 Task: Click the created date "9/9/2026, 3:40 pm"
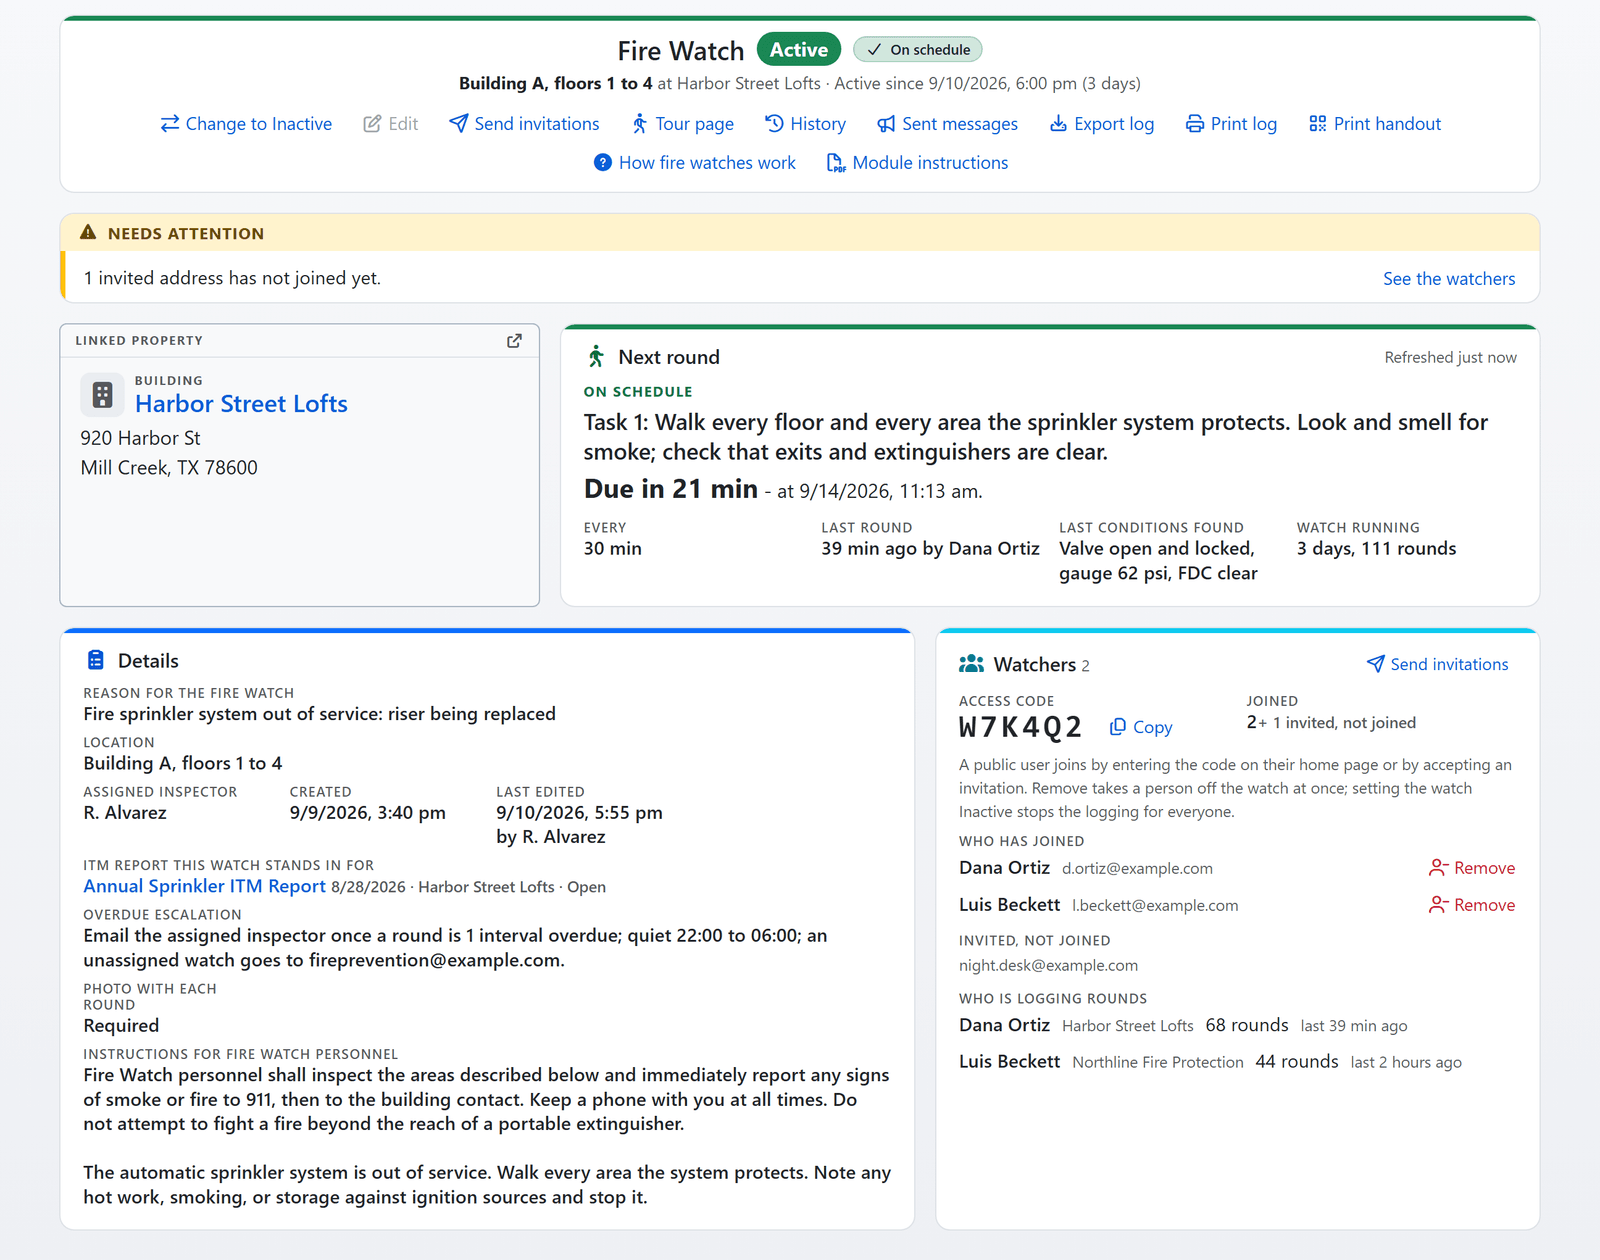click(368, 813)
